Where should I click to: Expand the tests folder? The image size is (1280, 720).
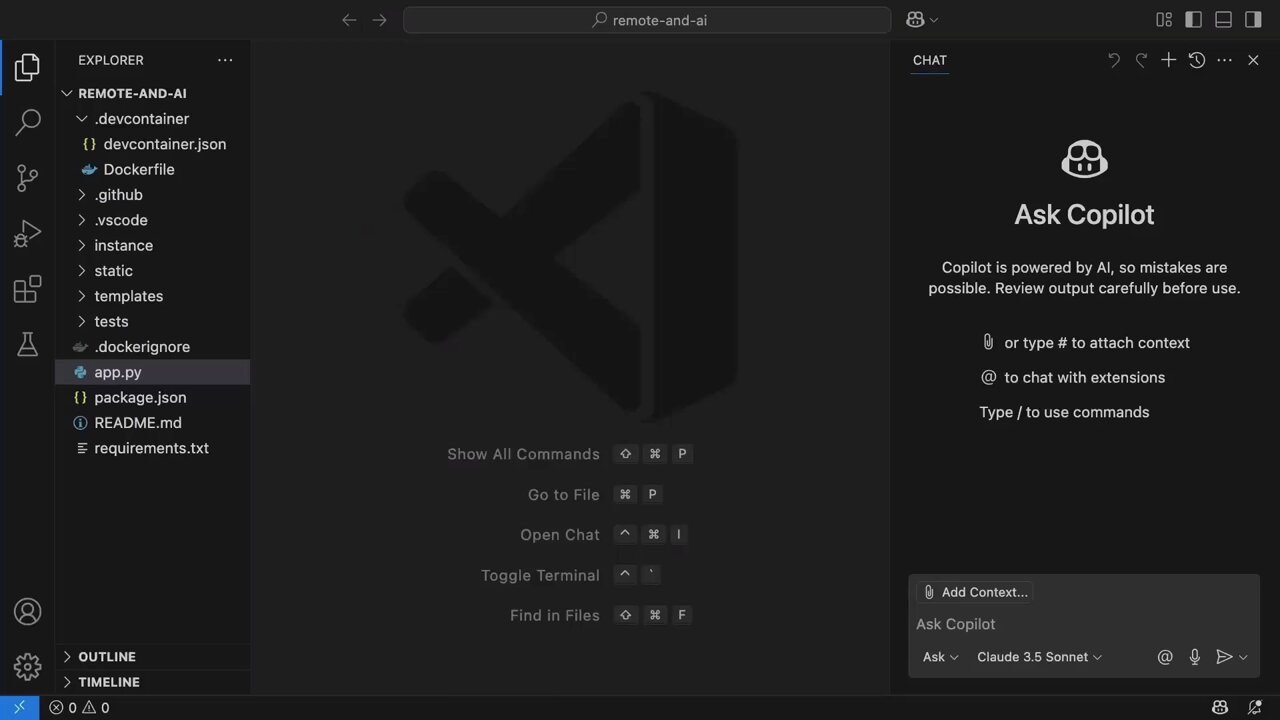82,322
